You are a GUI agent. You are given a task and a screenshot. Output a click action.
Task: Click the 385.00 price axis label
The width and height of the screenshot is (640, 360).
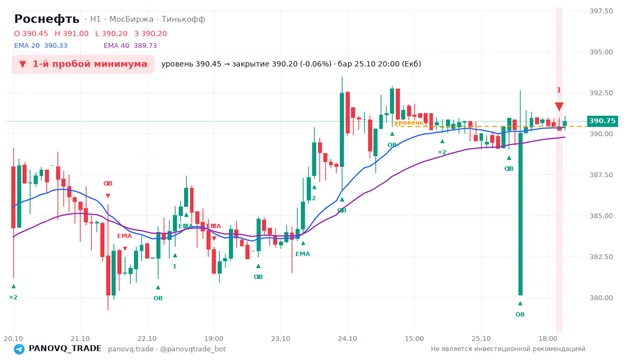(x=601, y=216)
